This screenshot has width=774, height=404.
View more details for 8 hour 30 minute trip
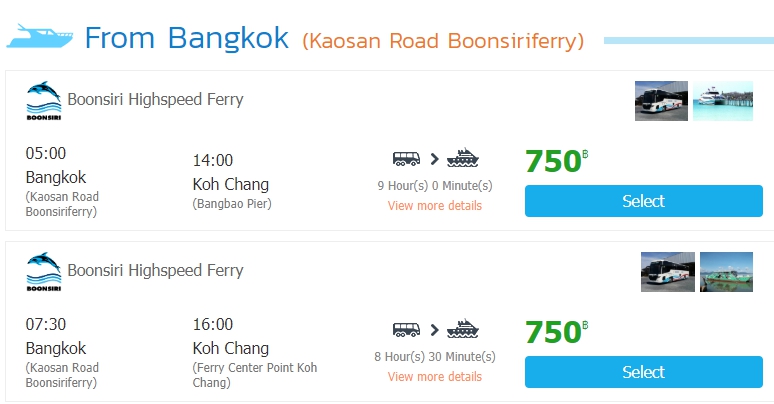point(435,377)
